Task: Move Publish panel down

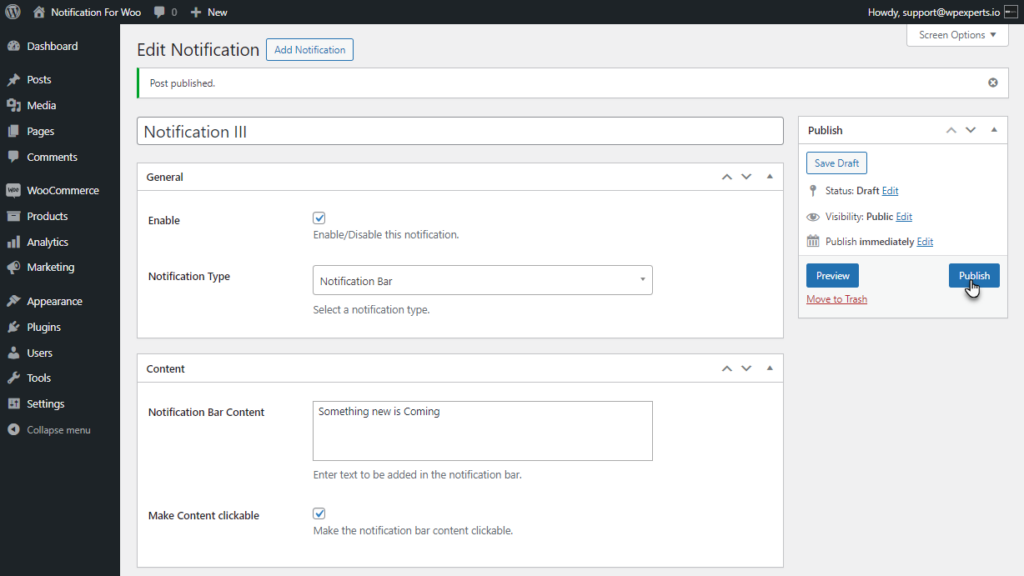Action: (x=970, y=130)
